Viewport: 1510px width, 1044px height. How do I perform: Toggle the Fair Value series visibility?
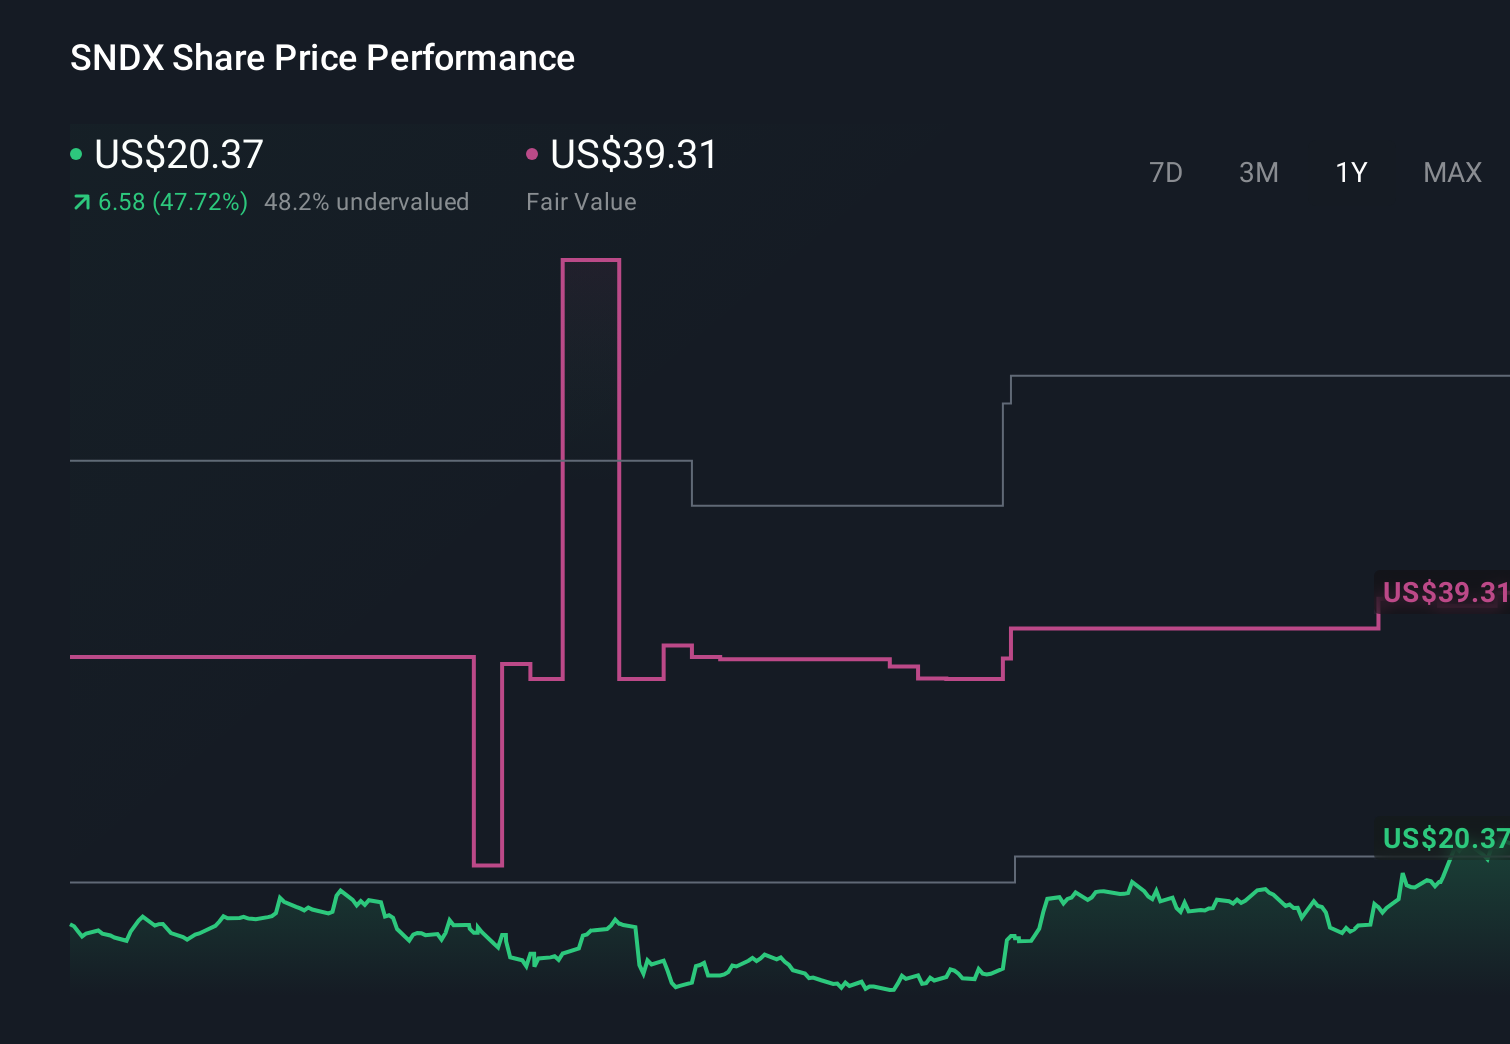[x=633, y=154]
